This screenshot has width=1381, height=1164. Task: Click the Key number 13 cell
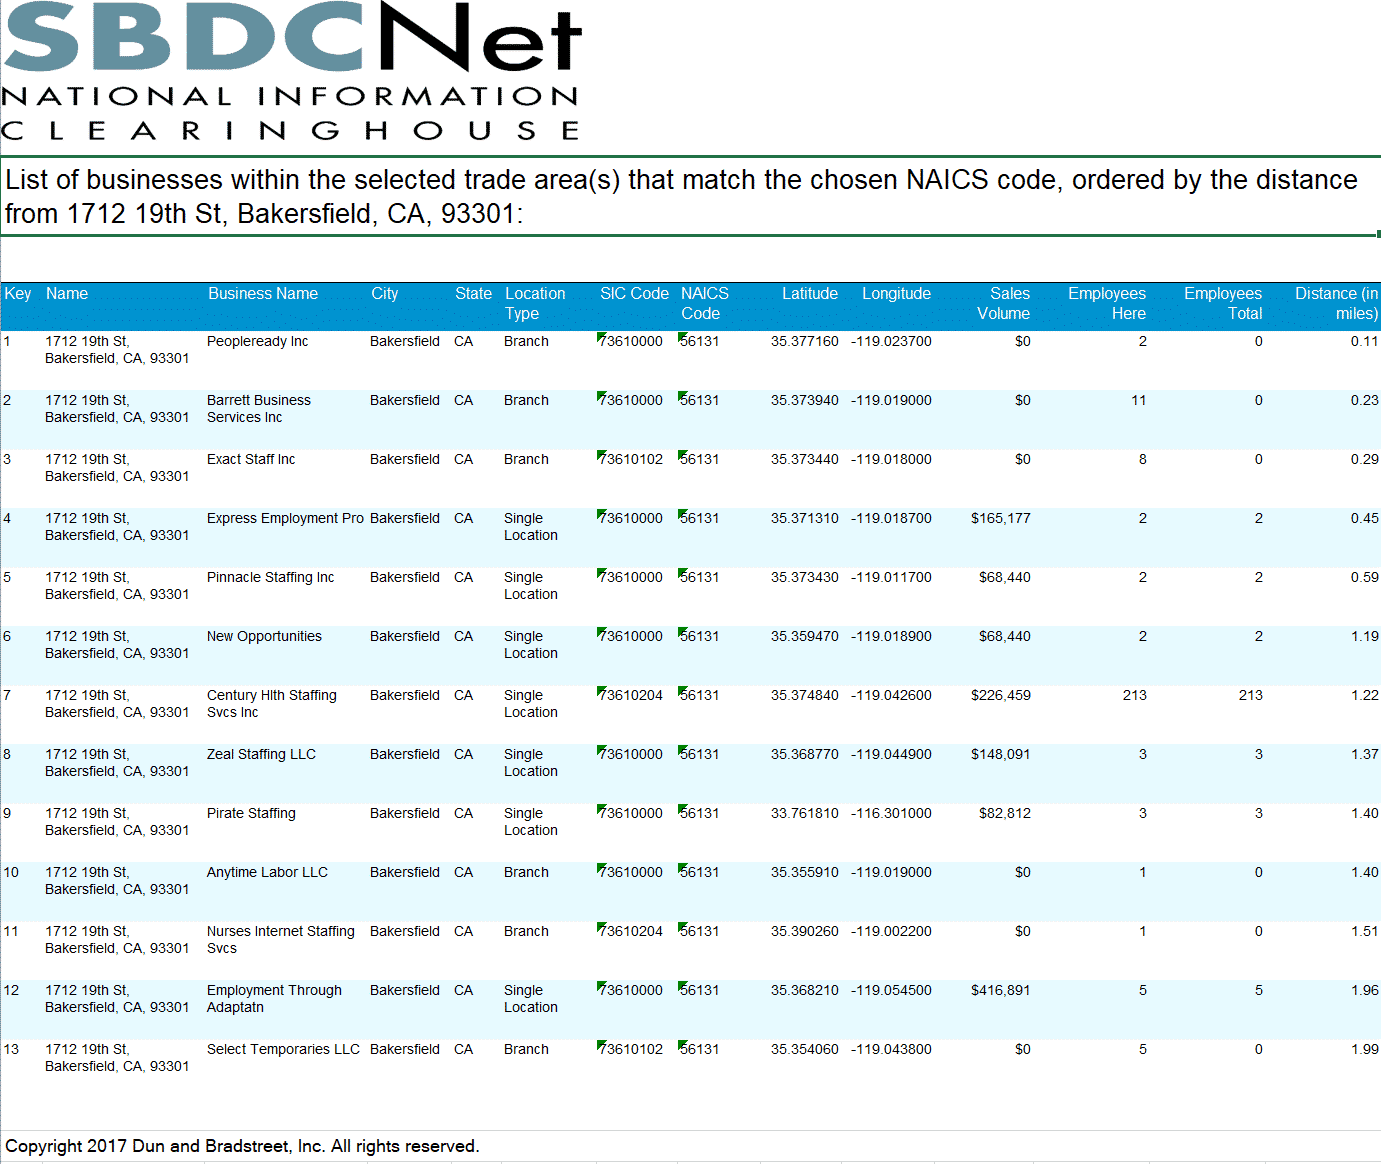(11, 1050)
